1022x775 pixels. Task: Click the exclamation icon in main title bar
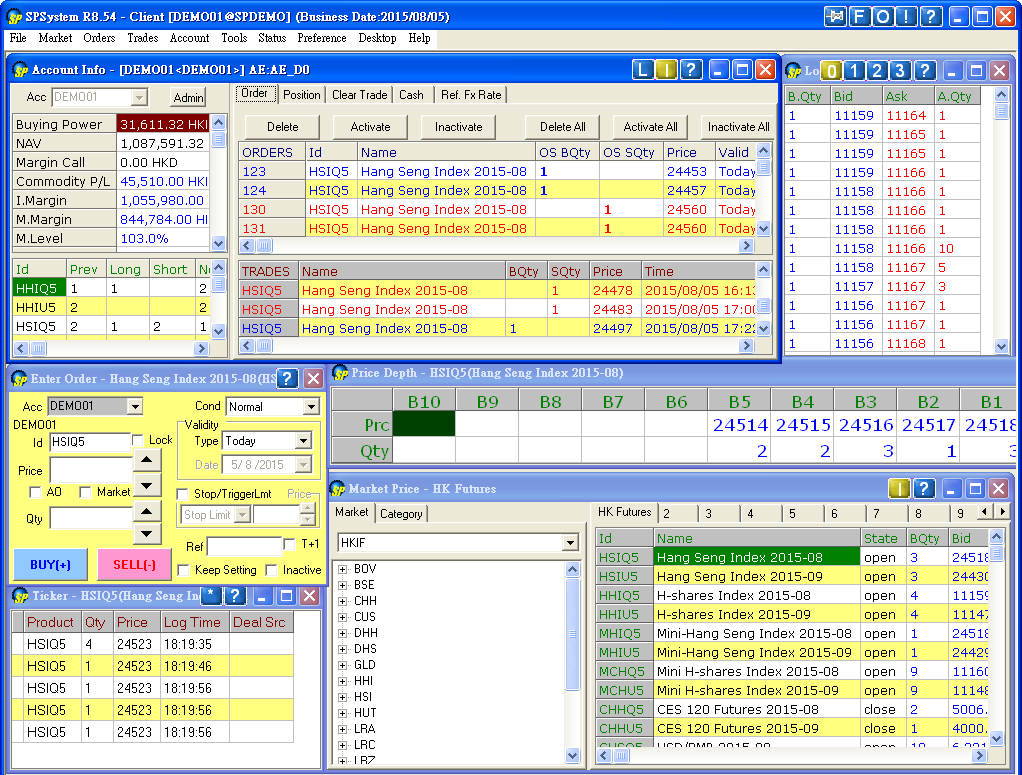(907, 16)
